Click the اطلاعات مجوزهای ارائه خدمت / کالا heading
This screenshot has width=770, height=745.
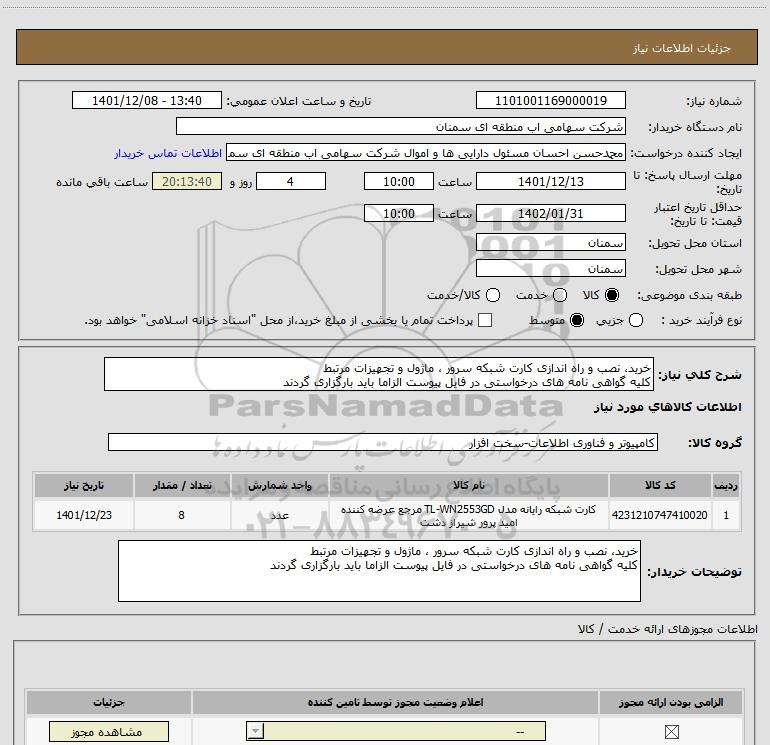pyautogui.click(x=667, y=629)
